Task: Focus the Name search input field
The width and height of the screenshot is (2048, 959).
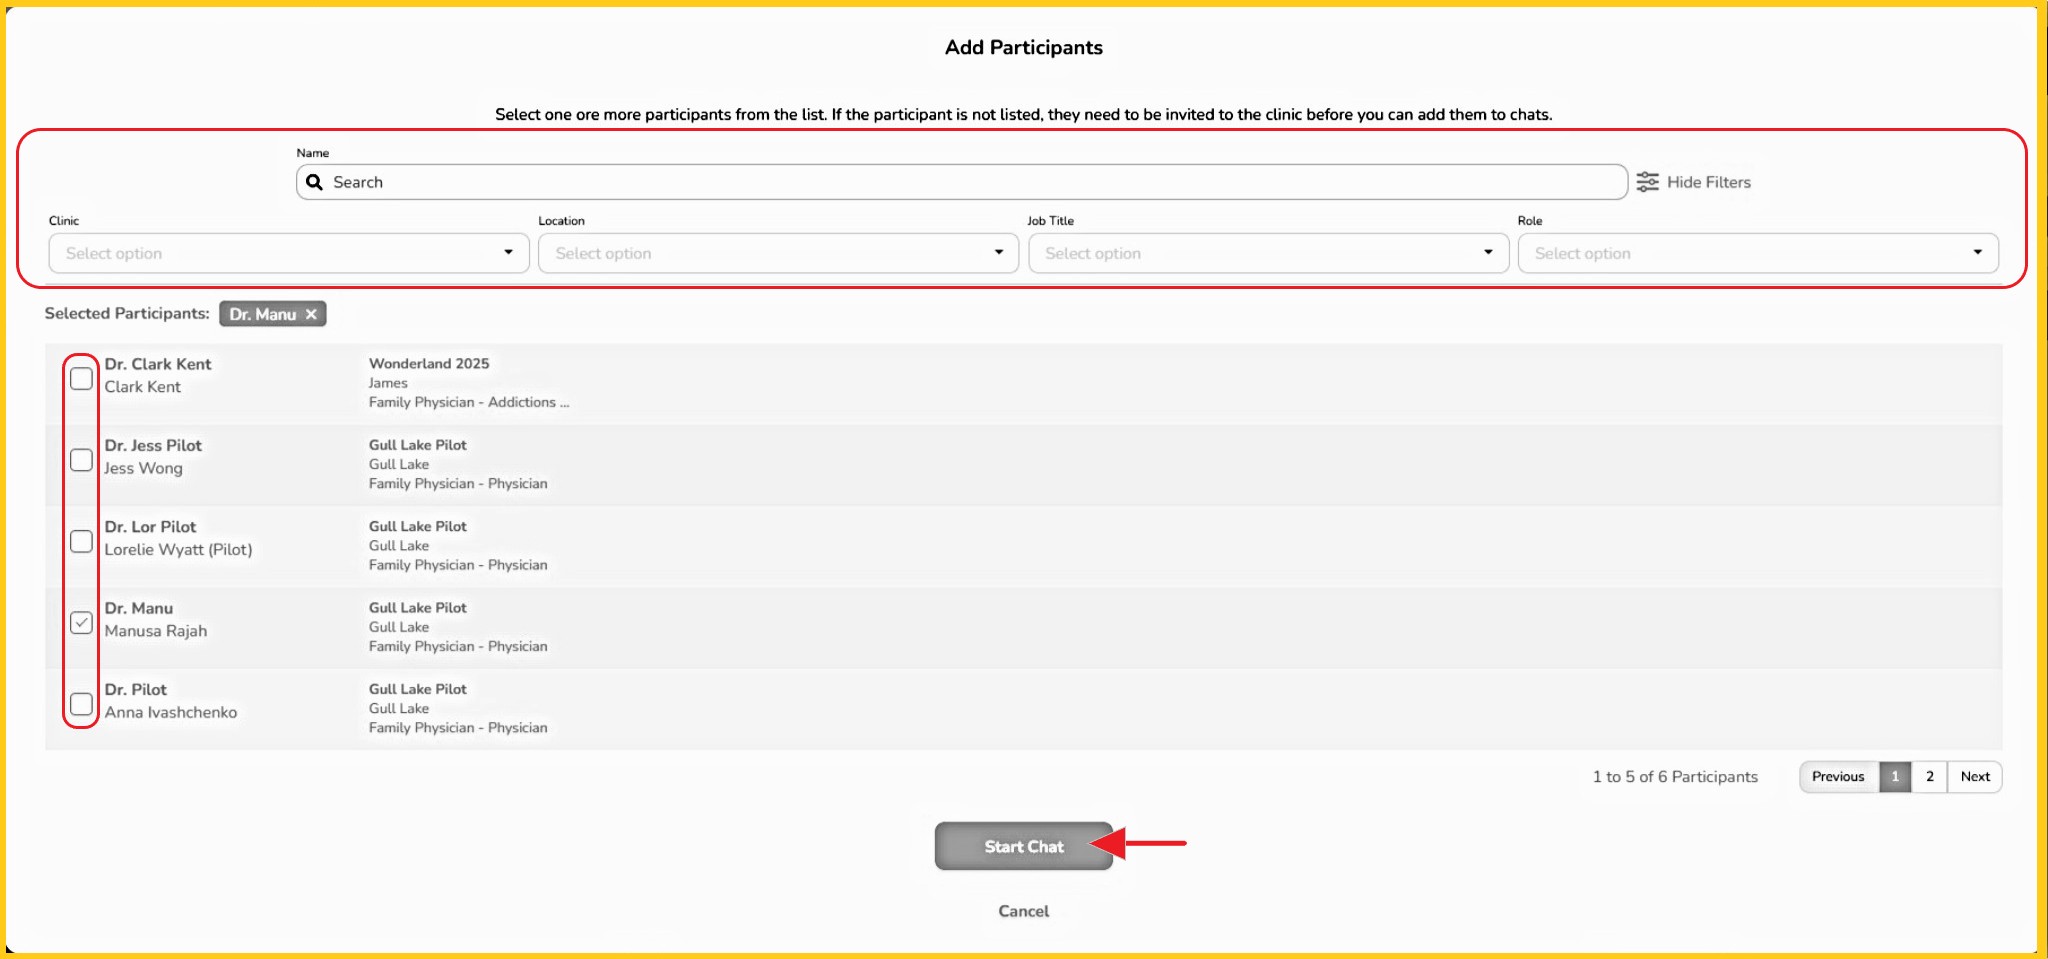Action: point(970,182)
